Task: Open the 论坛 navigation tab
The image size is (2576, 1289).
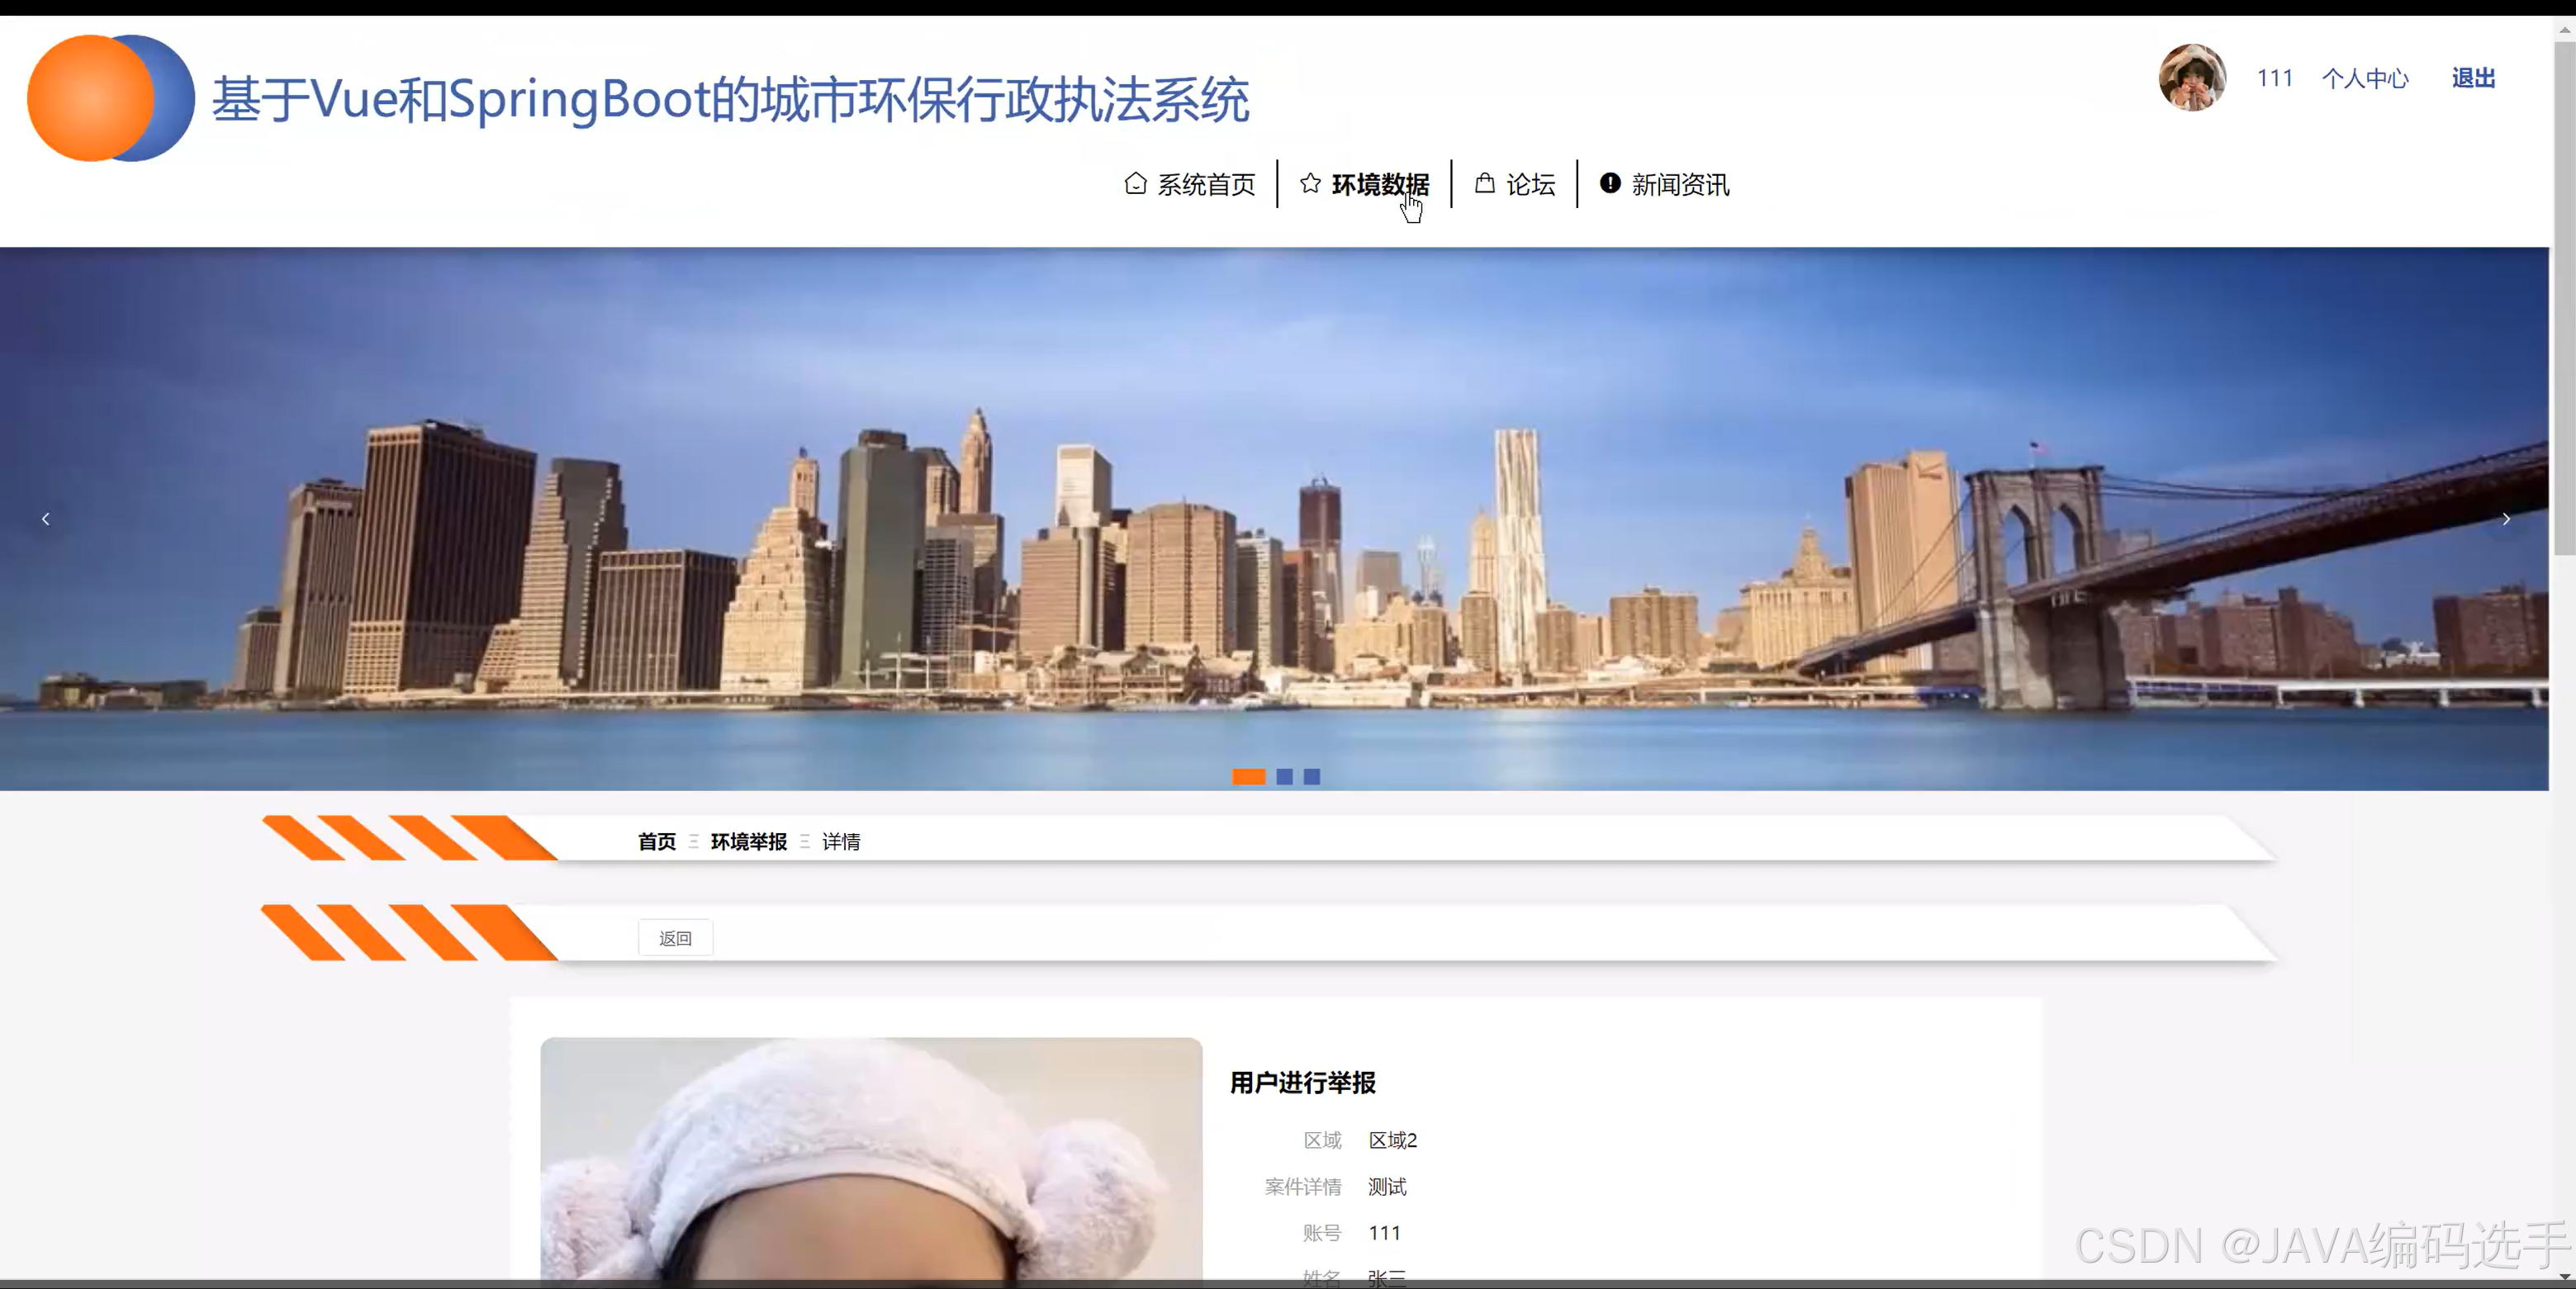Action: [x=1530, y=184]
